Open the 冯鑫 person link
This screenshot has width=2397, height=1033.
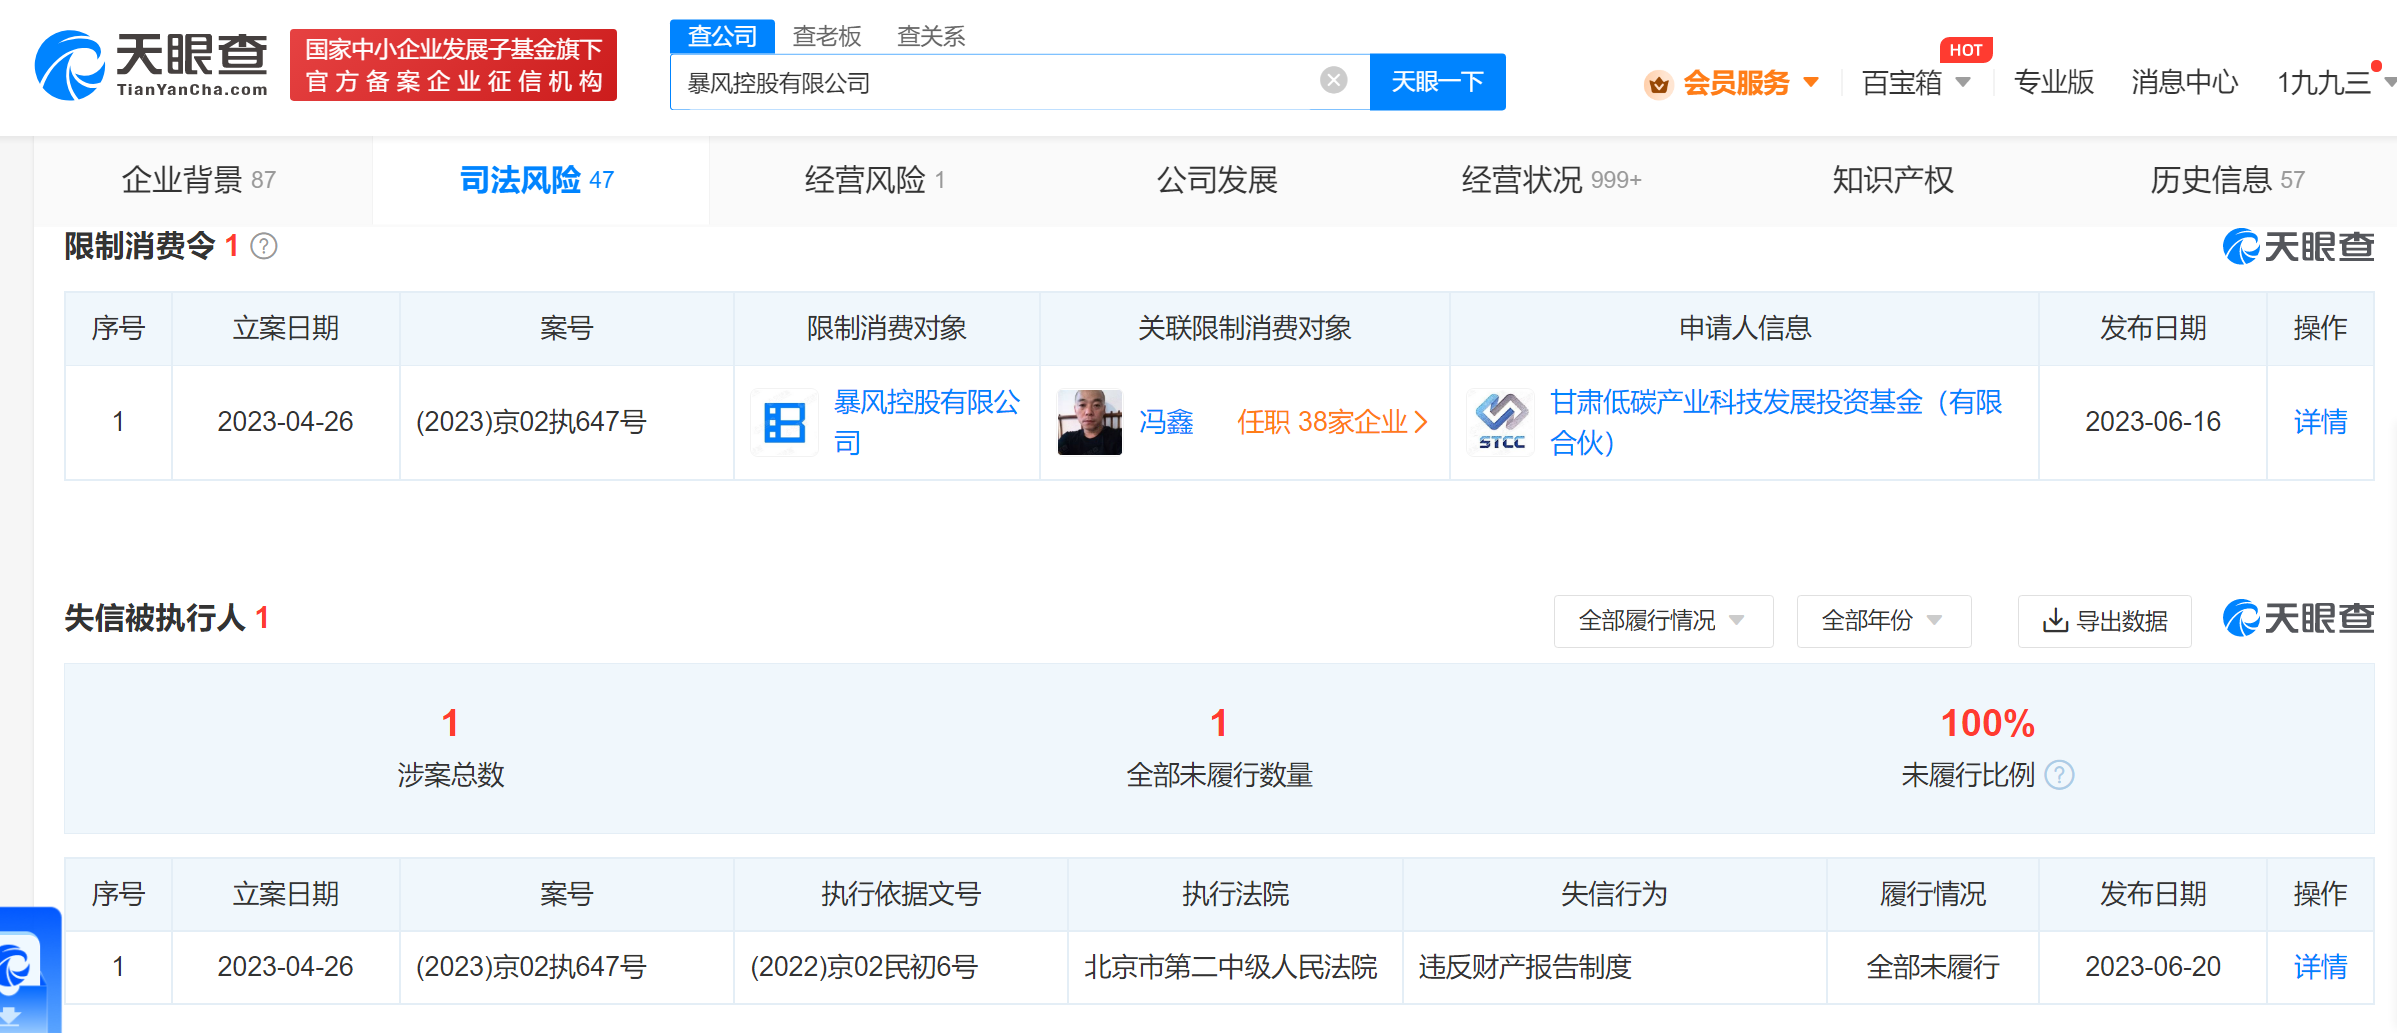point(1166,422)
